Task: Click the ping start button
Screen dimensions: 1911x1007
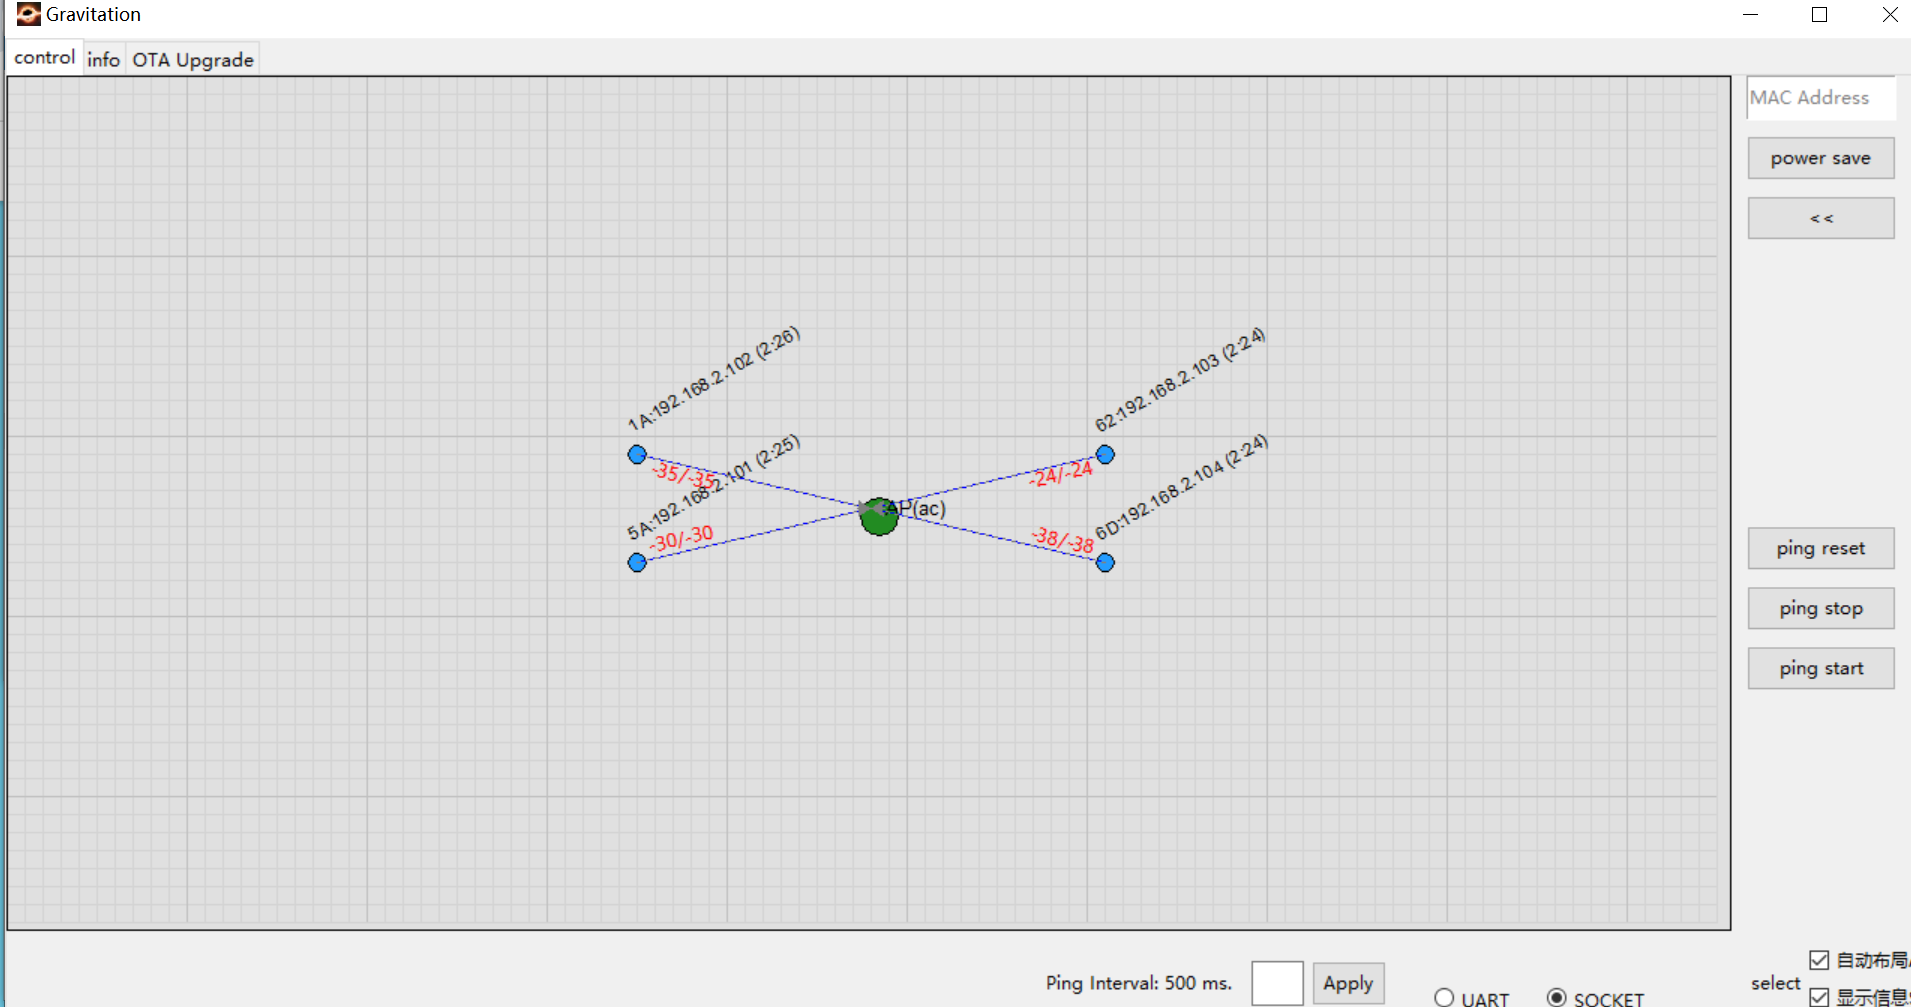Action: click(x=1820, y=668)
